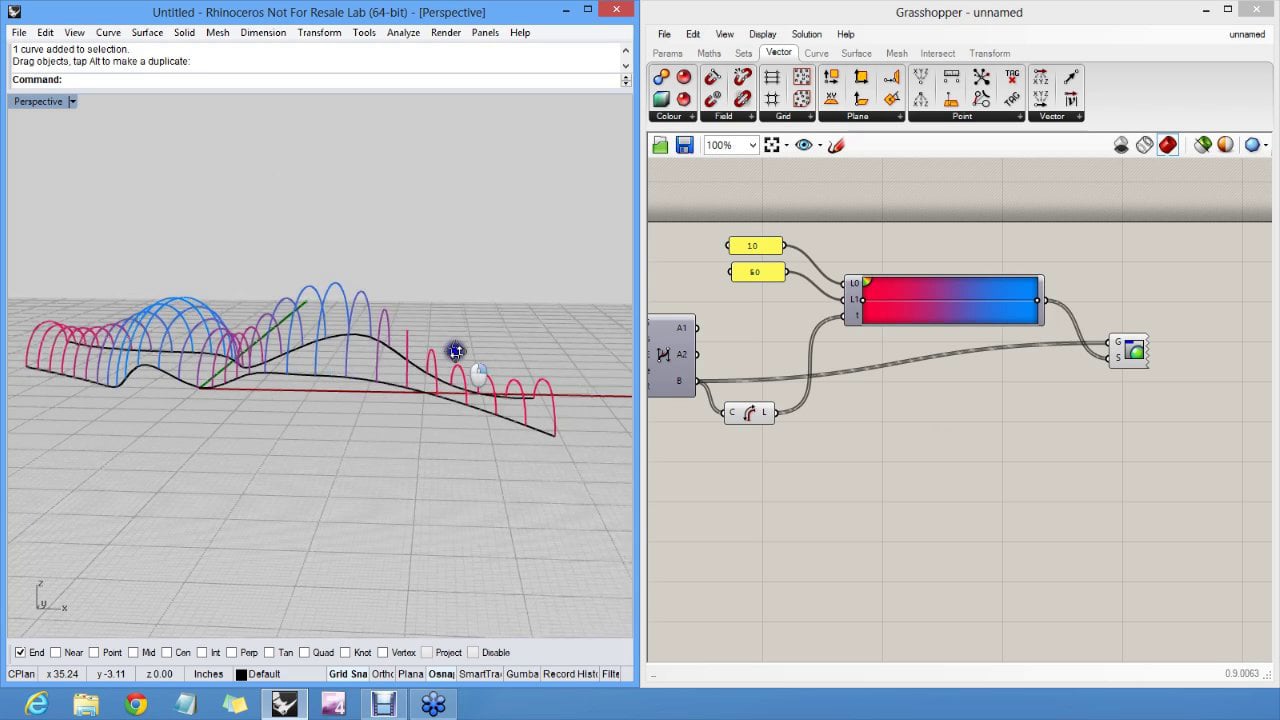The height and width of the screenshot is (720, 1280).
Task: Switch to the Curve tab in Grasshopper
Action: [816, 53]
